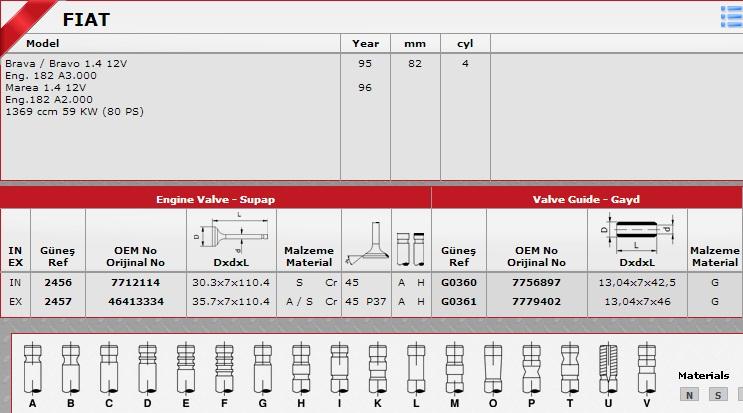Click valve stem tip type H icon
Viewport: 743px width, 413px height.
point(301,368)
